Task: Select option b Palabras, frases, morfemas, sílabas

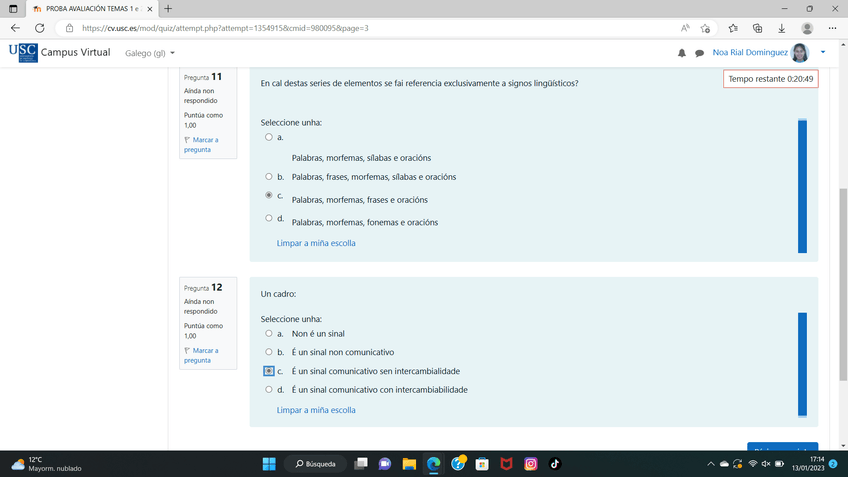Action: (269, 177)
